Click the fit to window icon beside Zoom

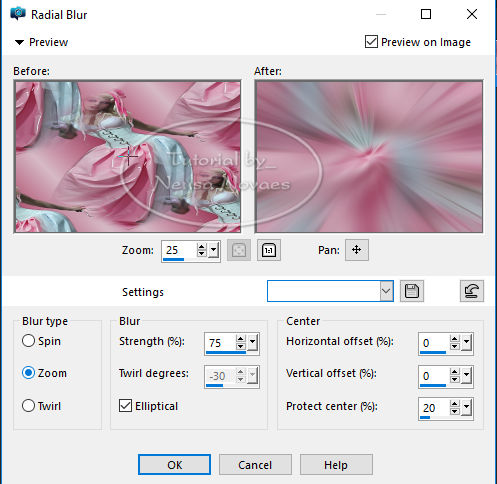coord(239,250)
